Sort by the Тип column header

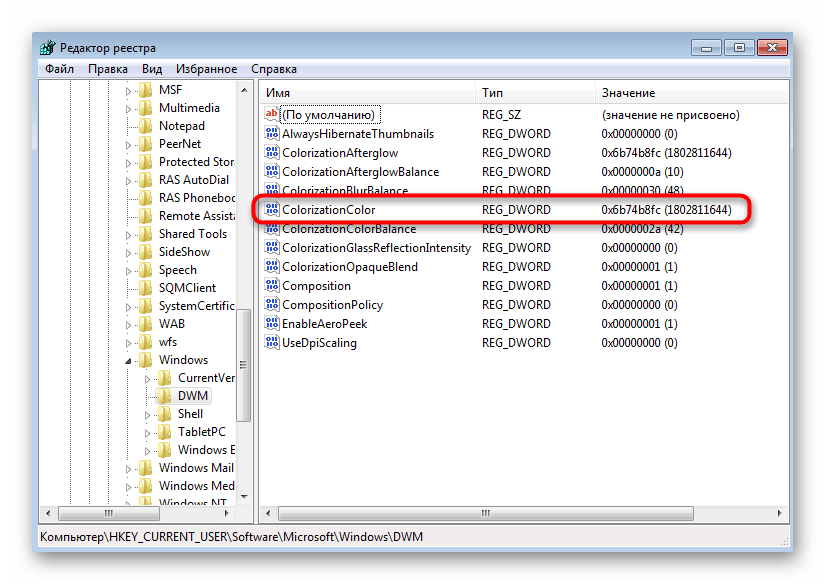[535, 93]
